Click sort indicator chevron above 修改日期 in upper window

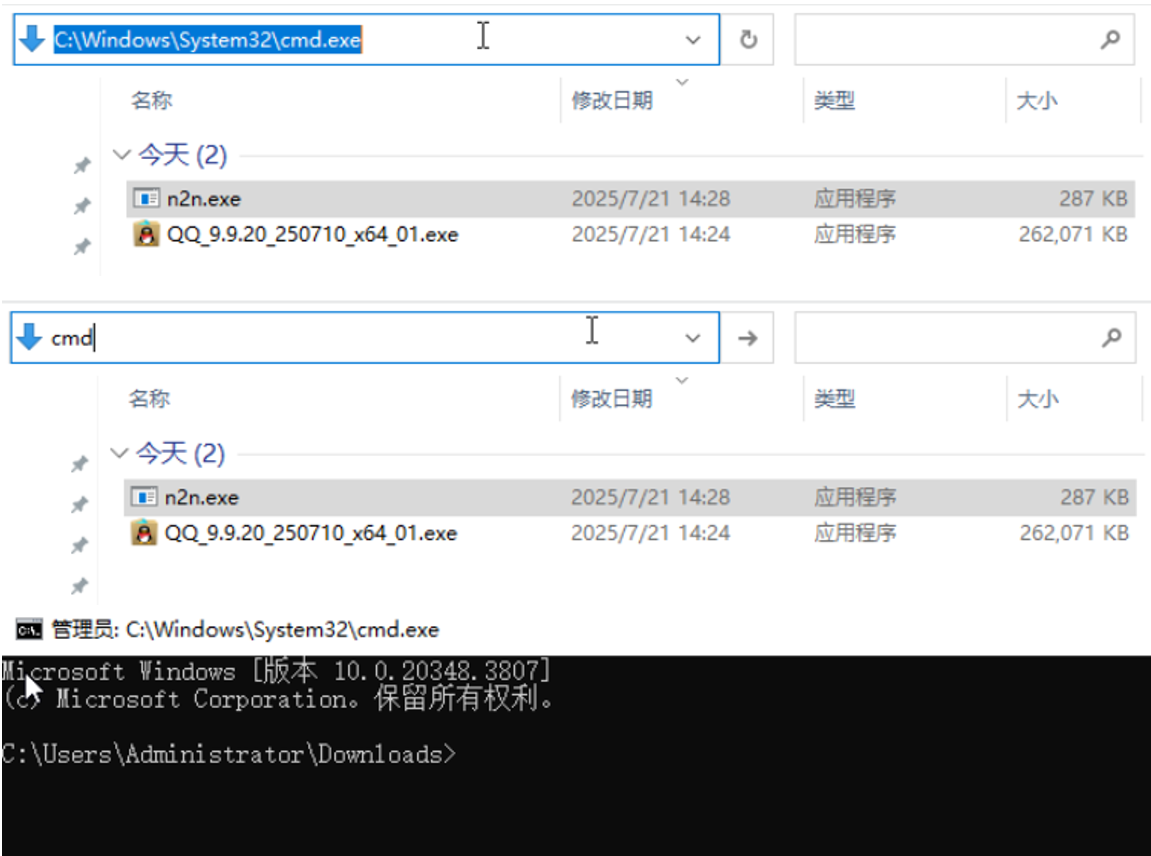coord(682,81)
